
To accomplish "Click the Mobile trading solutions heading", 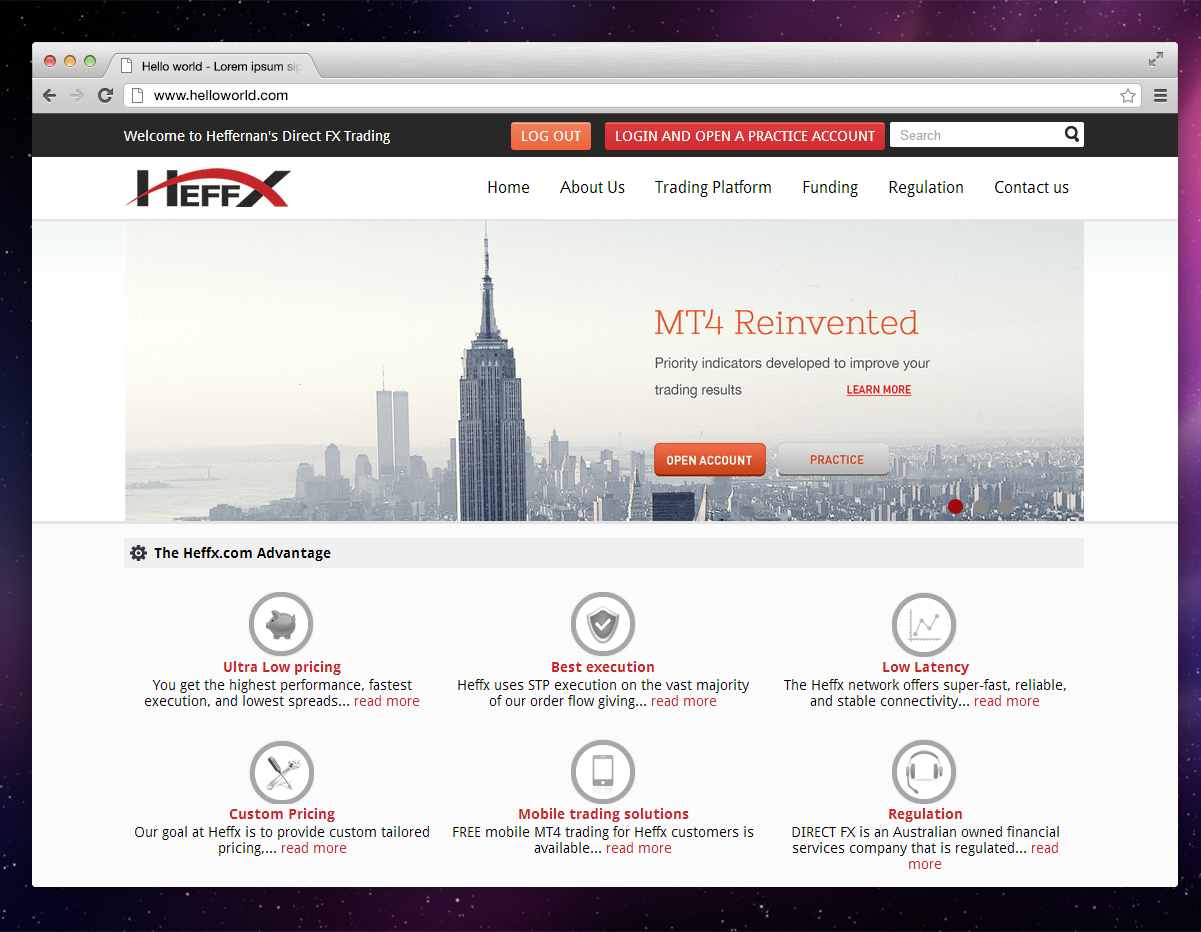I will [603, 814].
